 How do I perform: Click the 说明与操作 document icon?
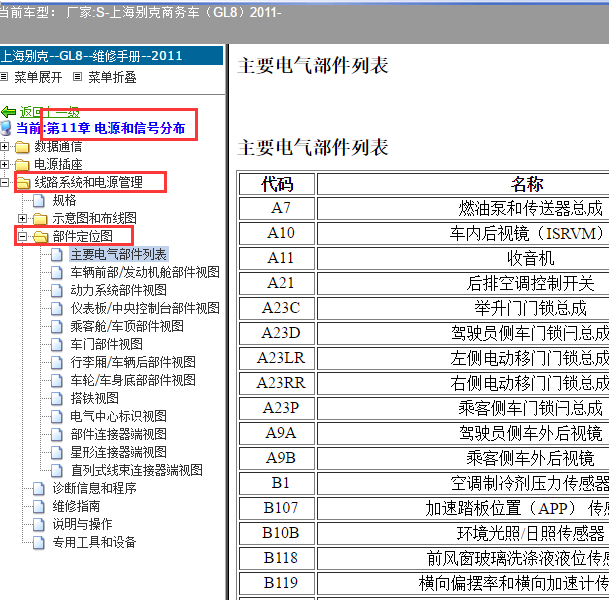(39, 525)
